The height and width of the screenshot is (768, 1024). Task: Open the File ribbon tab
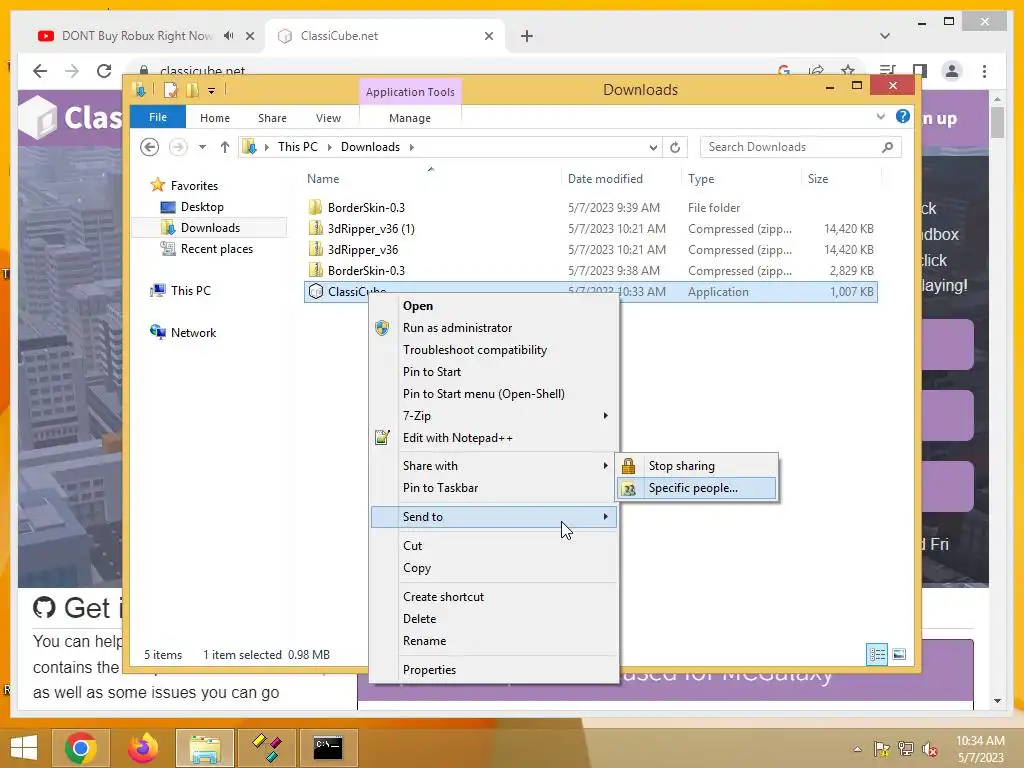point(158,117)
